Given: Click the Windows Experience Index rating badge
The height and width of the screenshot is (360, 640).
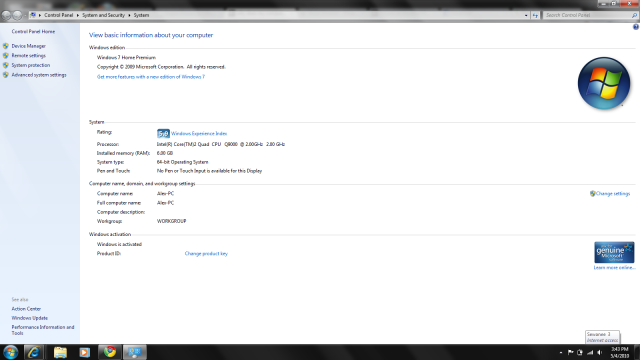Looking at the screenshot, I should [x=163, y=133].
